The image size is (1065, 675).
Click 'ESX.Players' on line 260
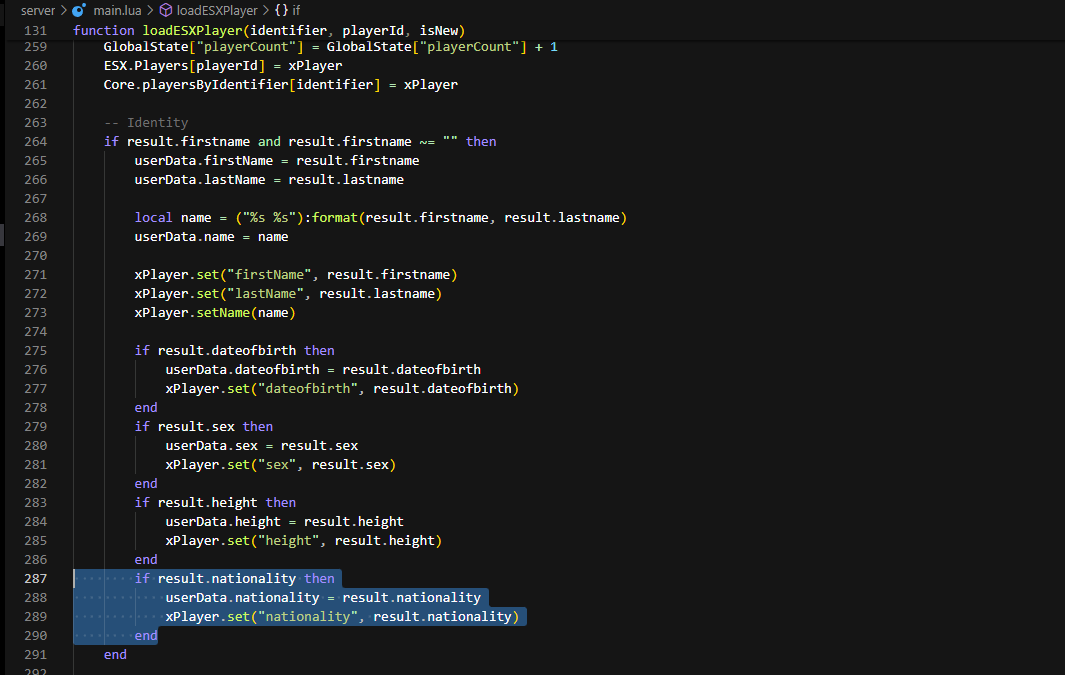point(146,65)
